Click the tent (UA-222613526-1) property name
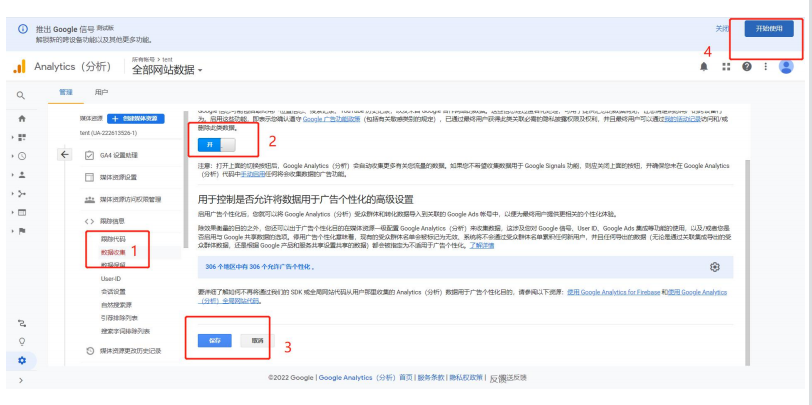Viewport: 812px width, 405px height. [108, 133]
